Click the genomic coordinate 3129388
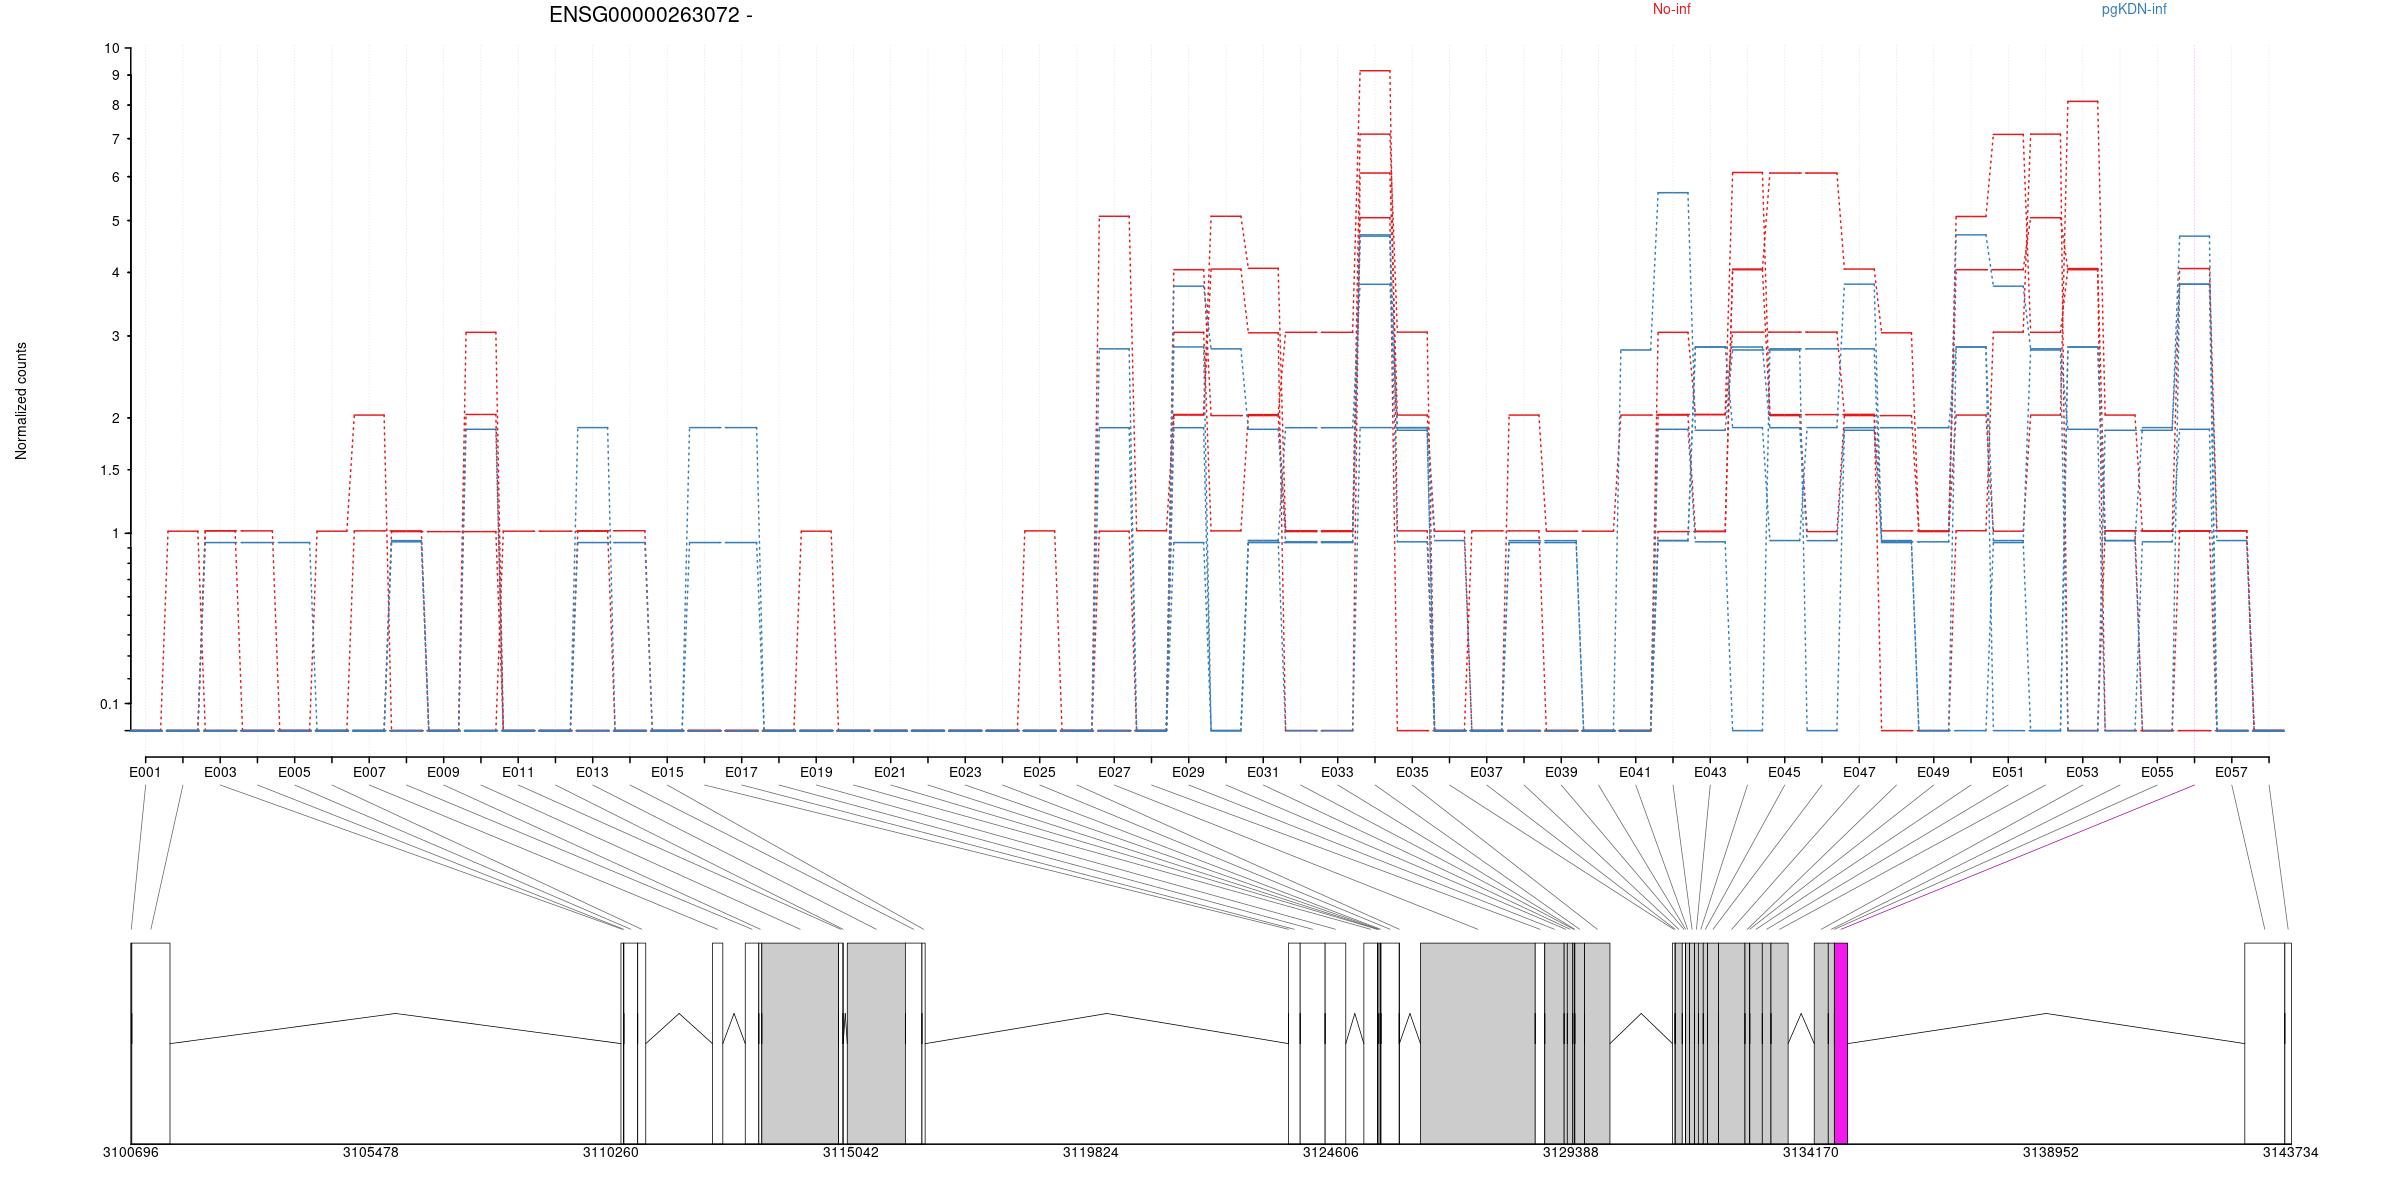 pos(1571,1152)
